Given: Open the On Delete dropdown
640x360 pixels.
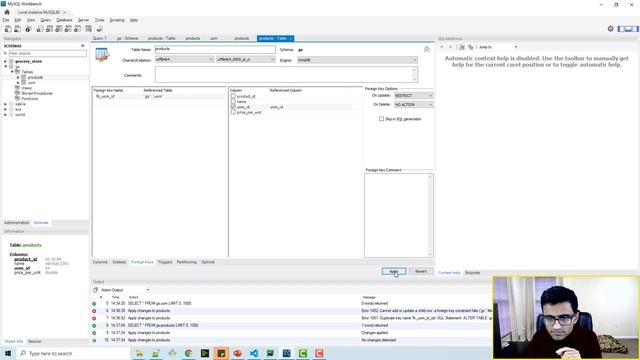Looking at the screenshot, I should (x=413, y=105).
